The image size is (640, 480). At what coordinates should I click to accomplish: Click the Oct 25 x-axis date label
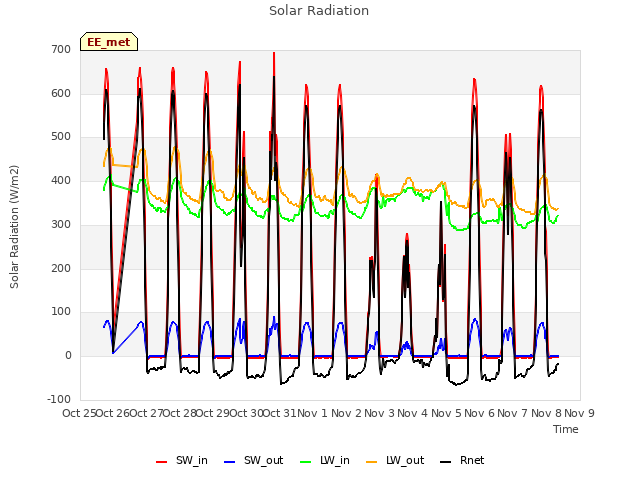point(79,413)
